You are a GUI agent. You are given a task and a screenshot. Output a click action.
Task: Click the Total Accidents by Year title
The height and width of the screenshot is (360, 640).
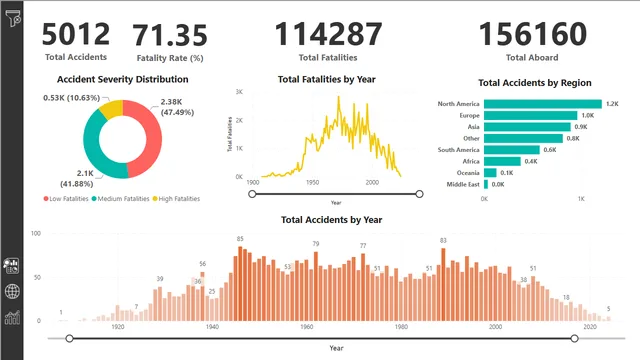click(x=331, y=220)
